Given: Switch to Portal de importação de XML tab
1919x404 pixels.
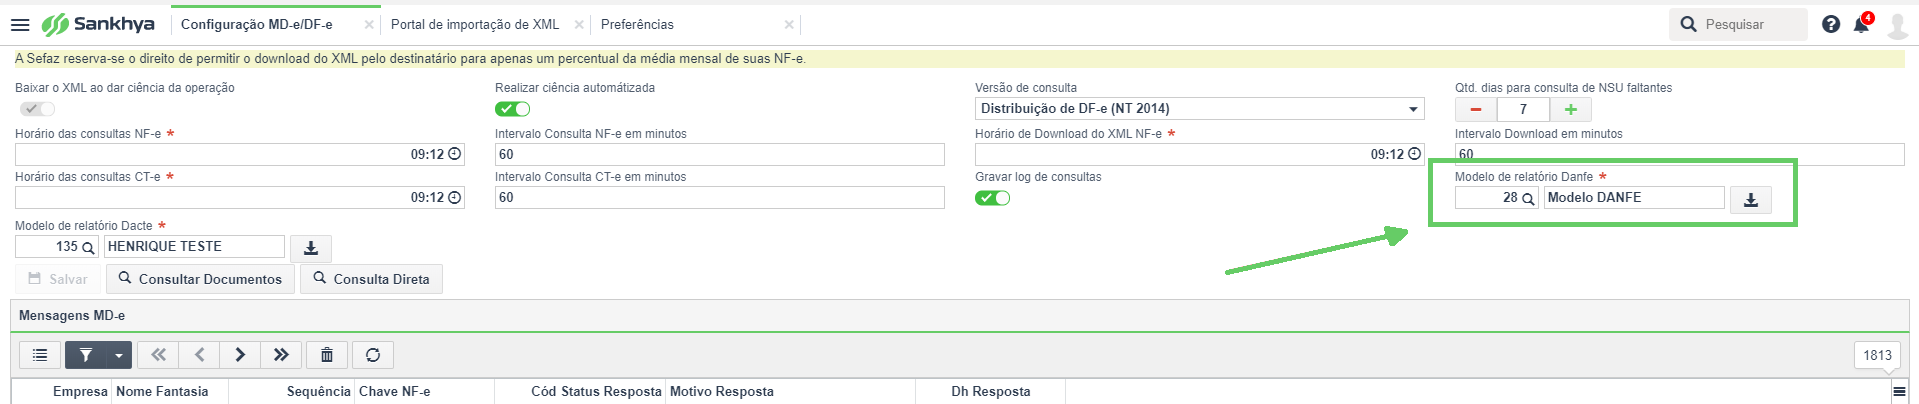Looking at the screenshot, I should (475, 24).
